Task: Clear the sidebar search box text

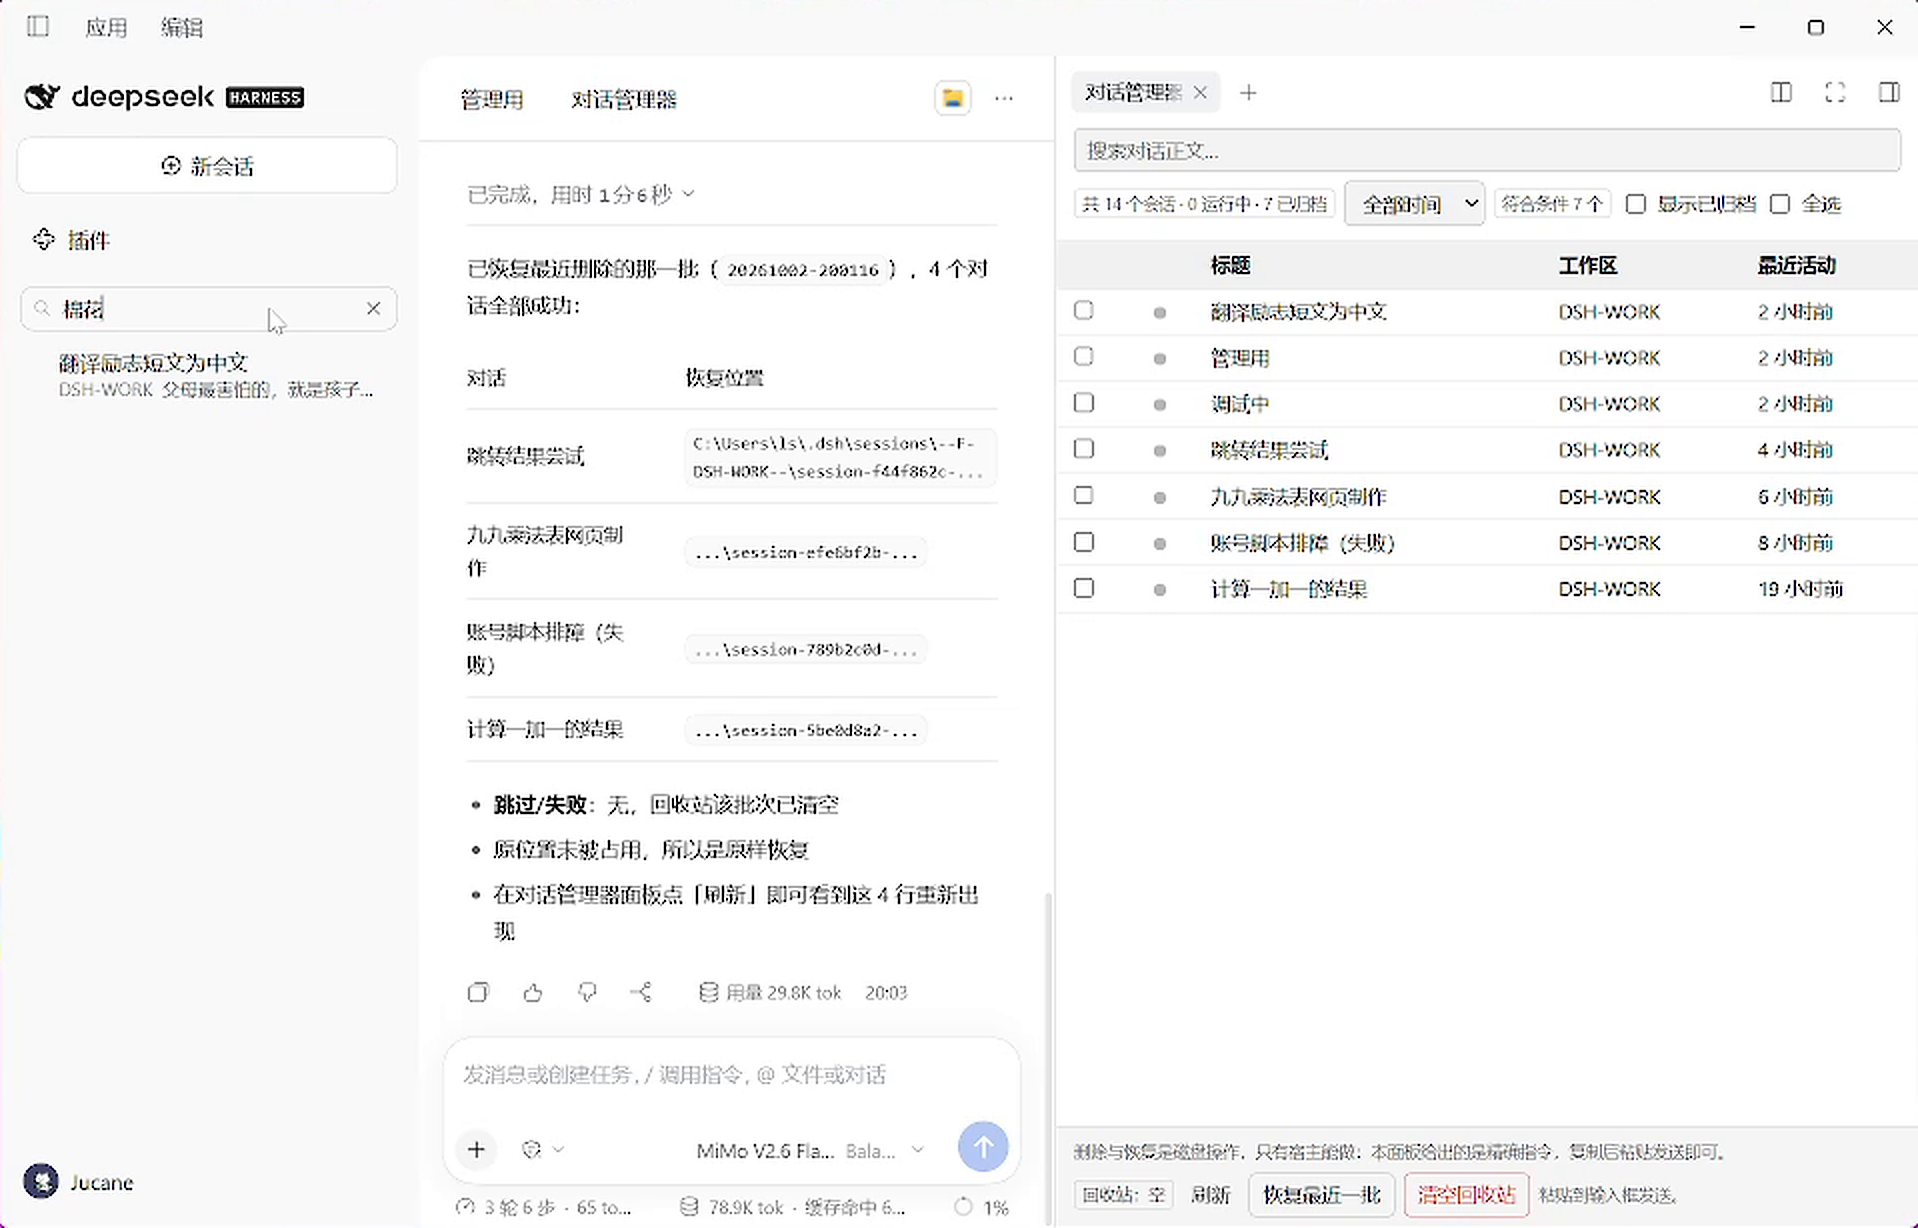Action: [373, 309]
